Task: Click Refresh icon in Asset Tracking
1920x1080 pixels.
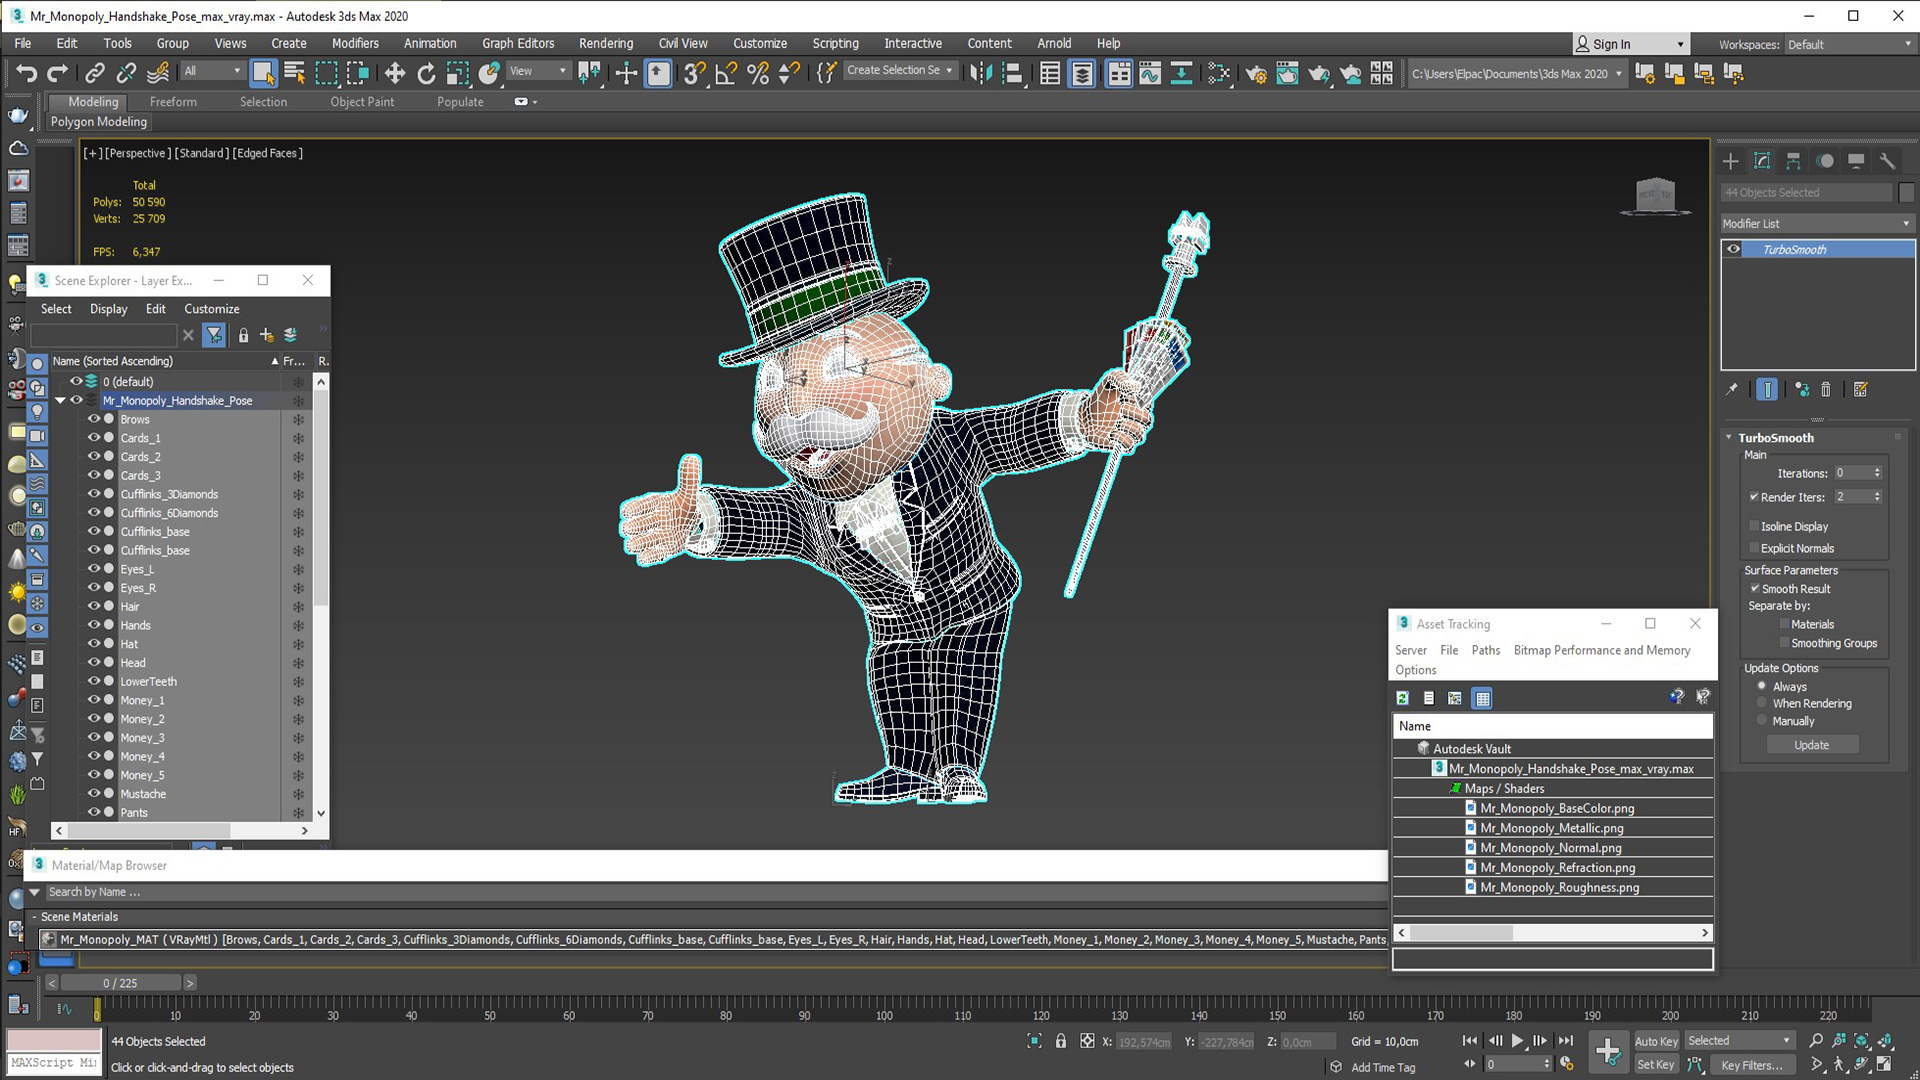Action: click(1403, 698)
